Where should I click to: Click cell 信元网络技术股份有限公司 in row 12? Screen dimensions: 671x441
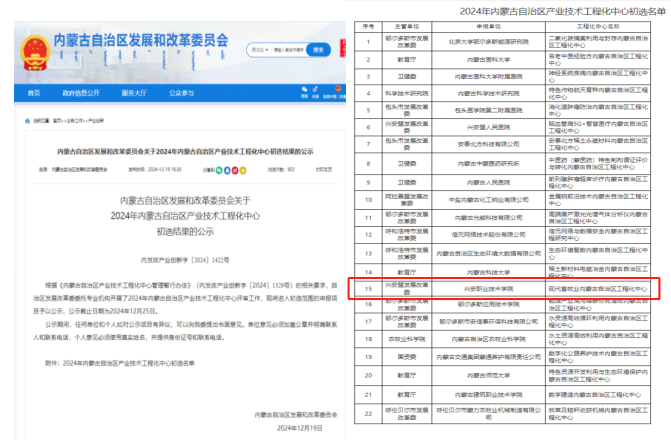pyautogui.click(x=489, y=235)
